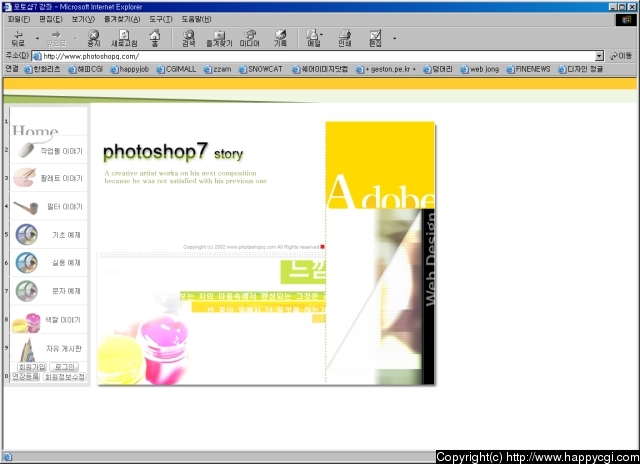Open the 쉐어이미지닷컴 links bar shortcut
This screenshot has height=464, width=640.
click(x=320, y=69)
